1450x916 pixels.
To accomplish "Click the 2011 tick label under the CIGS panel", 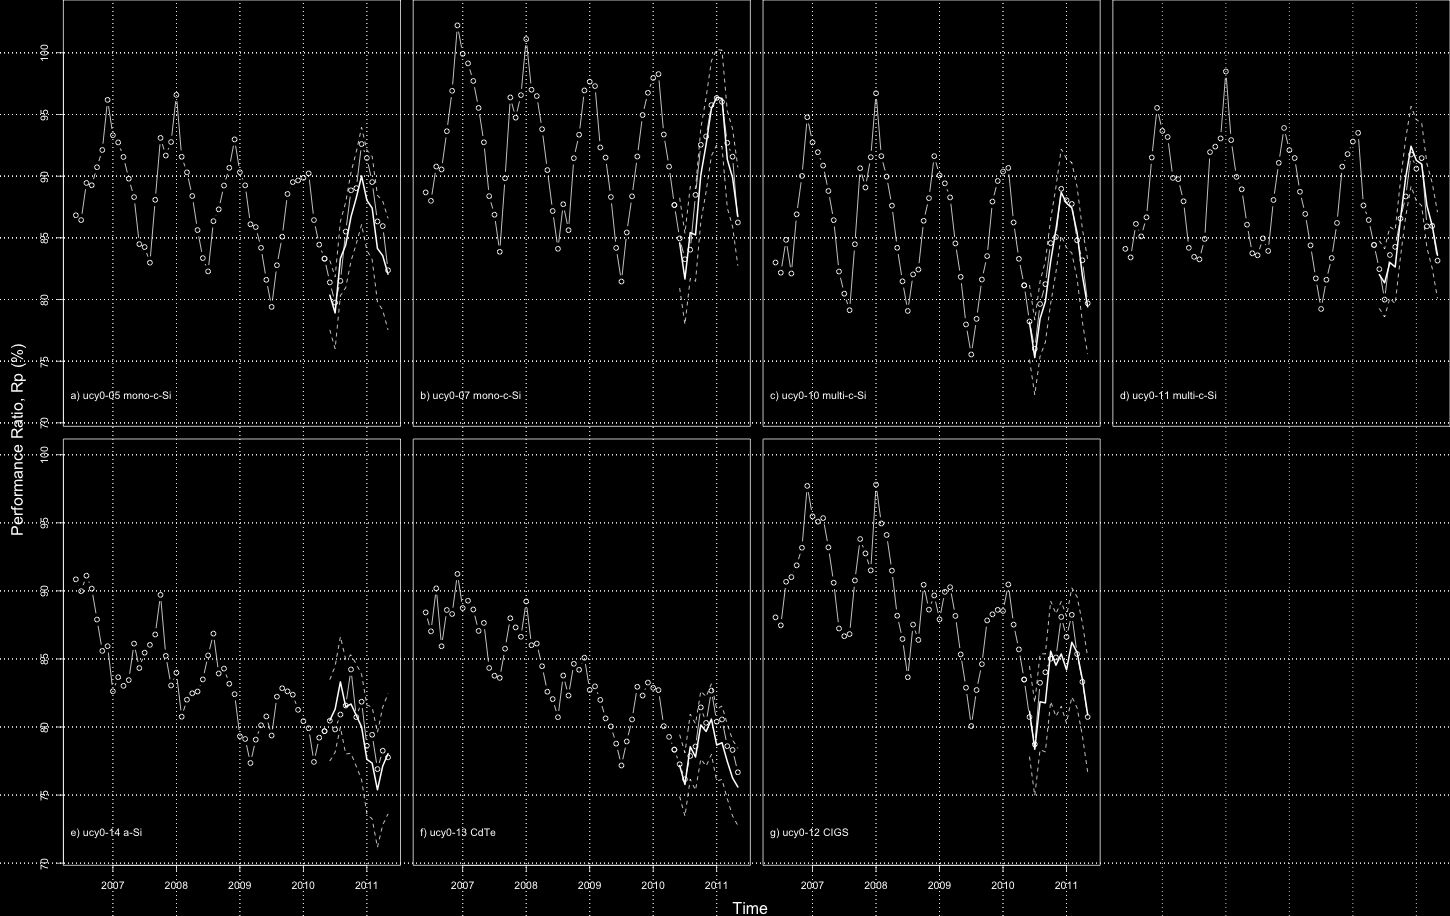I will (x=1066, y=886).
